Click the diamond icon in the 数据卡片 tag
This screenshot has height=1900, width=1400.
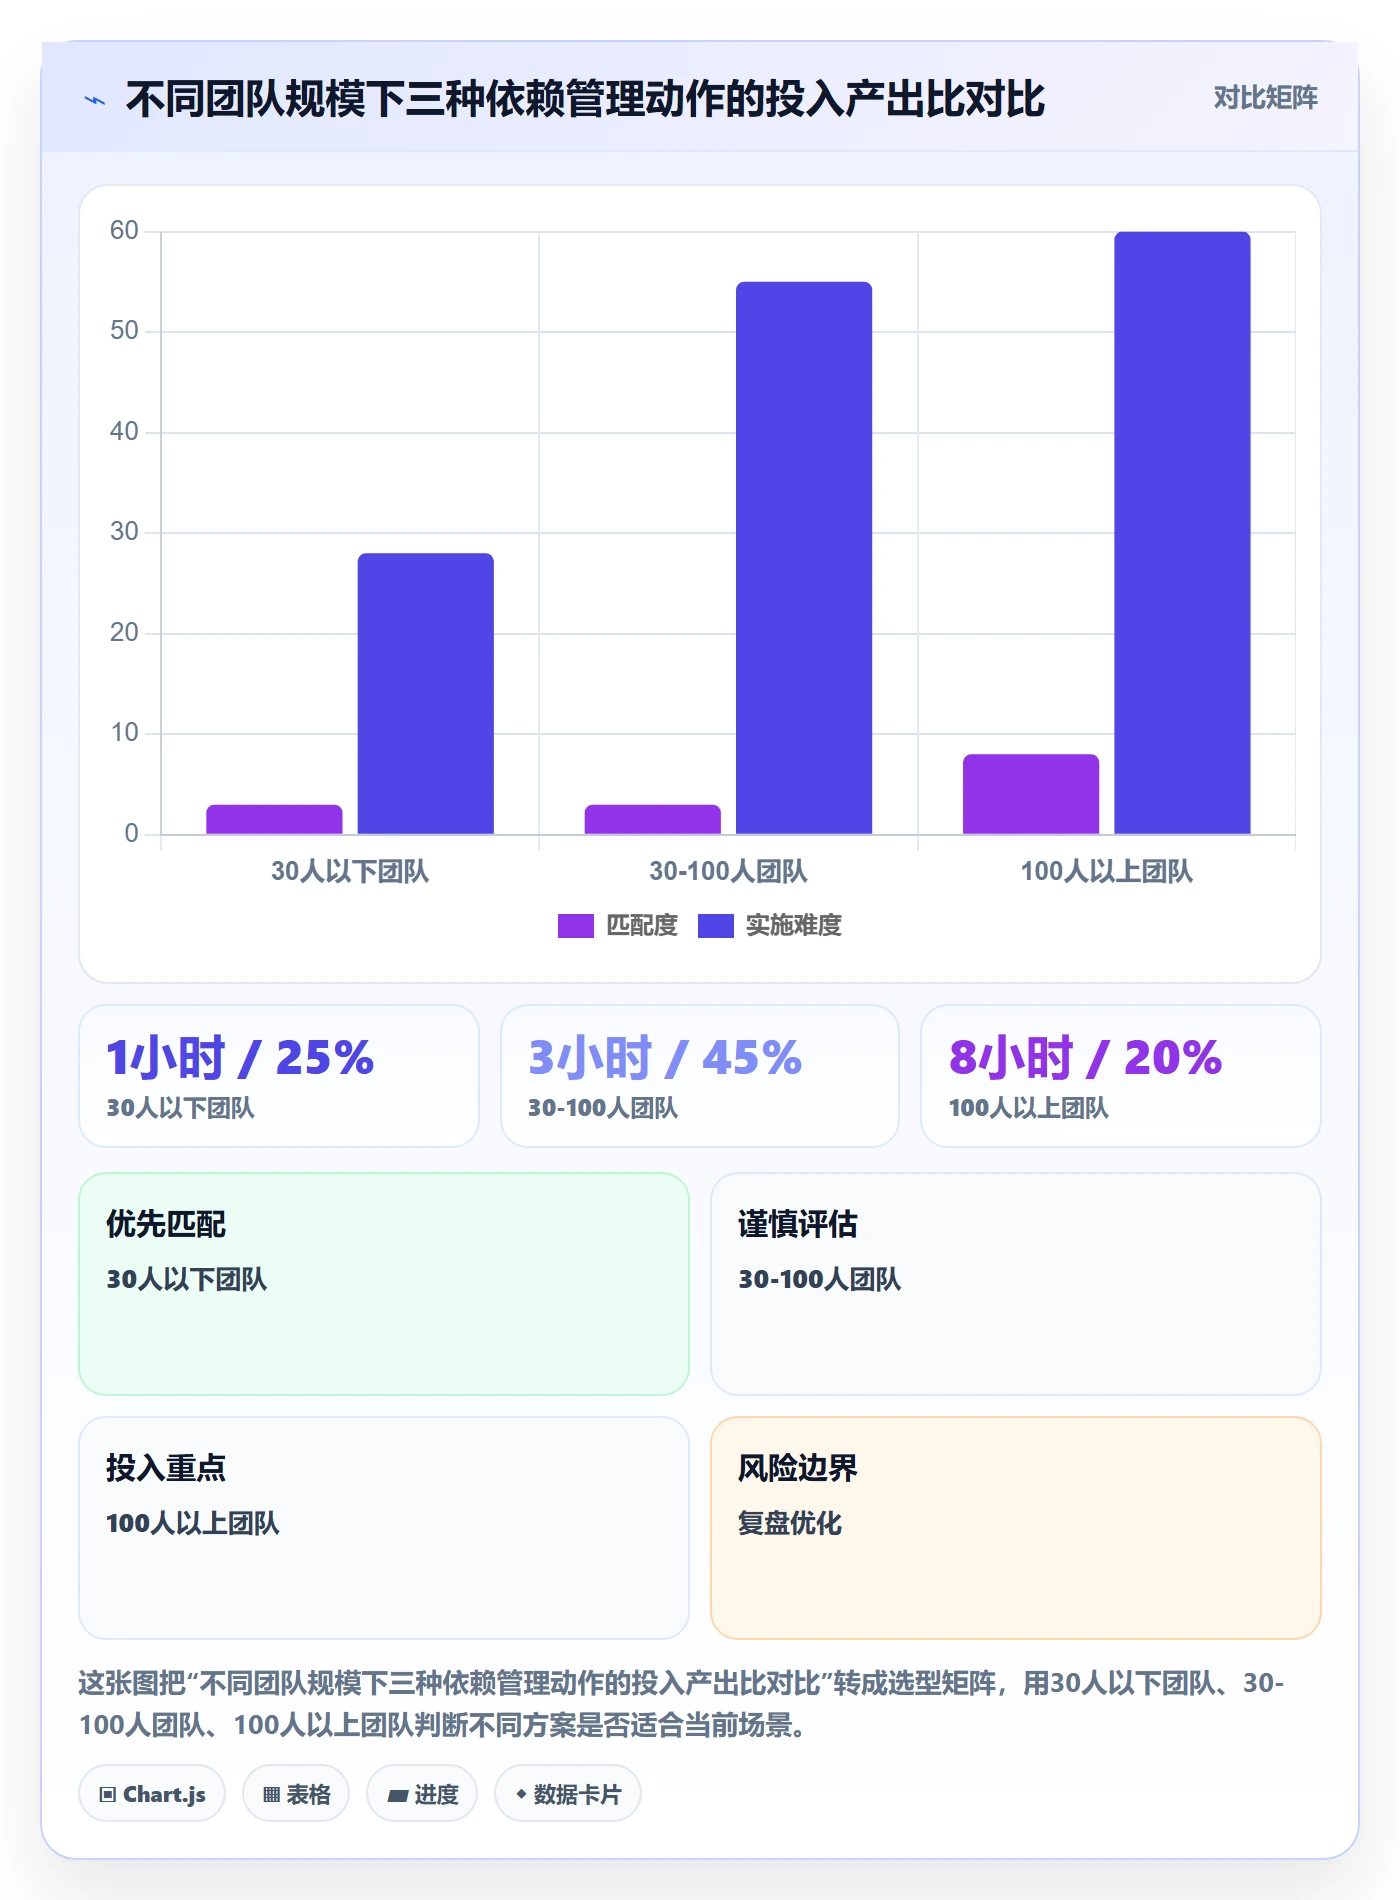click(521, 1794)
